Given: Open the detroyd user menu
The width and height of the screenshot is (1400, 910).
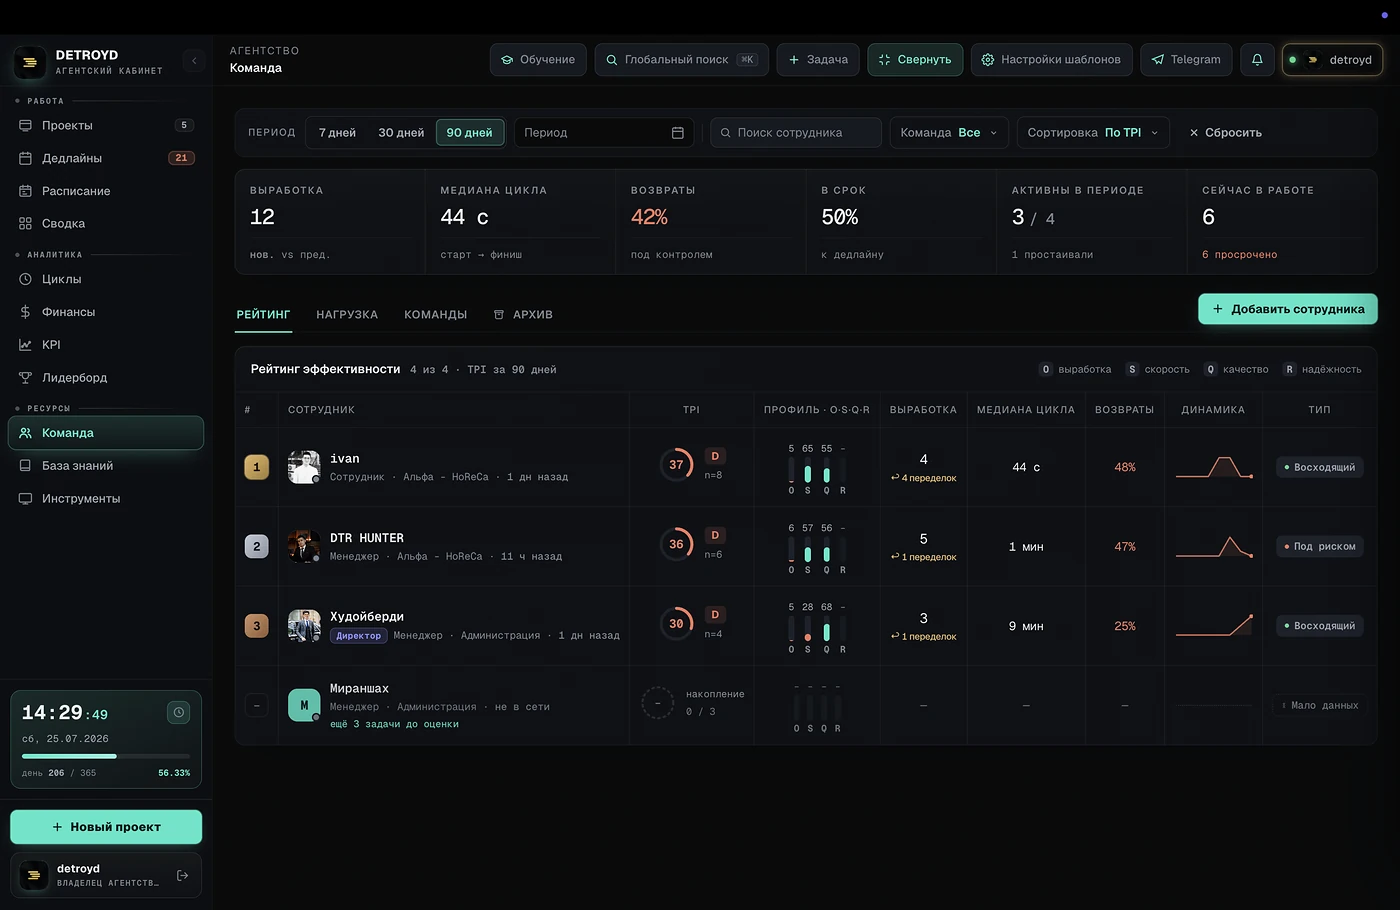Looking at the screenshot, I should tap(1332, 60).
